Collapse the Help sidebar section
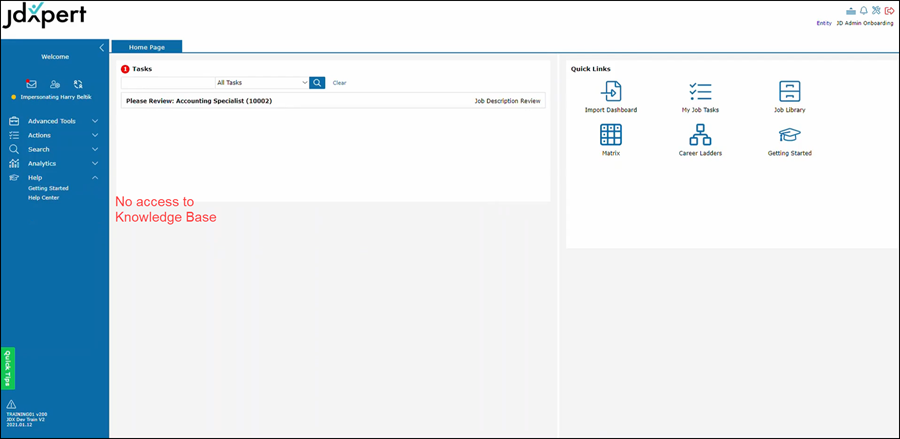Viewport: 900px width, 439px height. (x=95, y=177)
